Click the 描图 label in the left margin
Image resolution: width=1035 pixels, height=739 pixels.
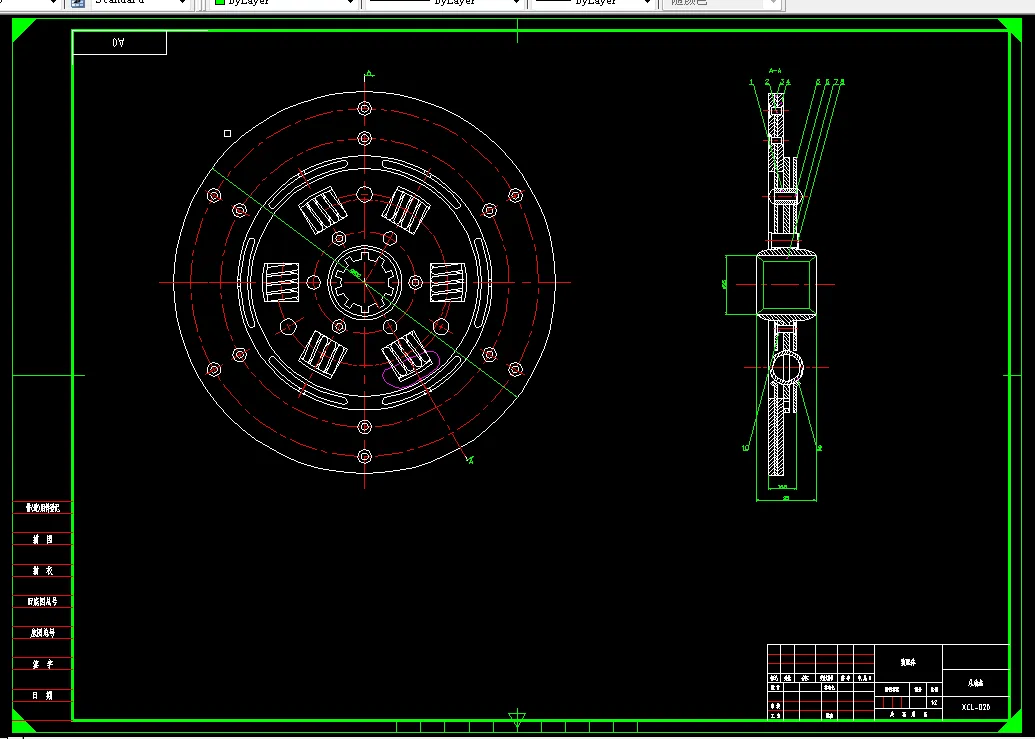point(43,540)
